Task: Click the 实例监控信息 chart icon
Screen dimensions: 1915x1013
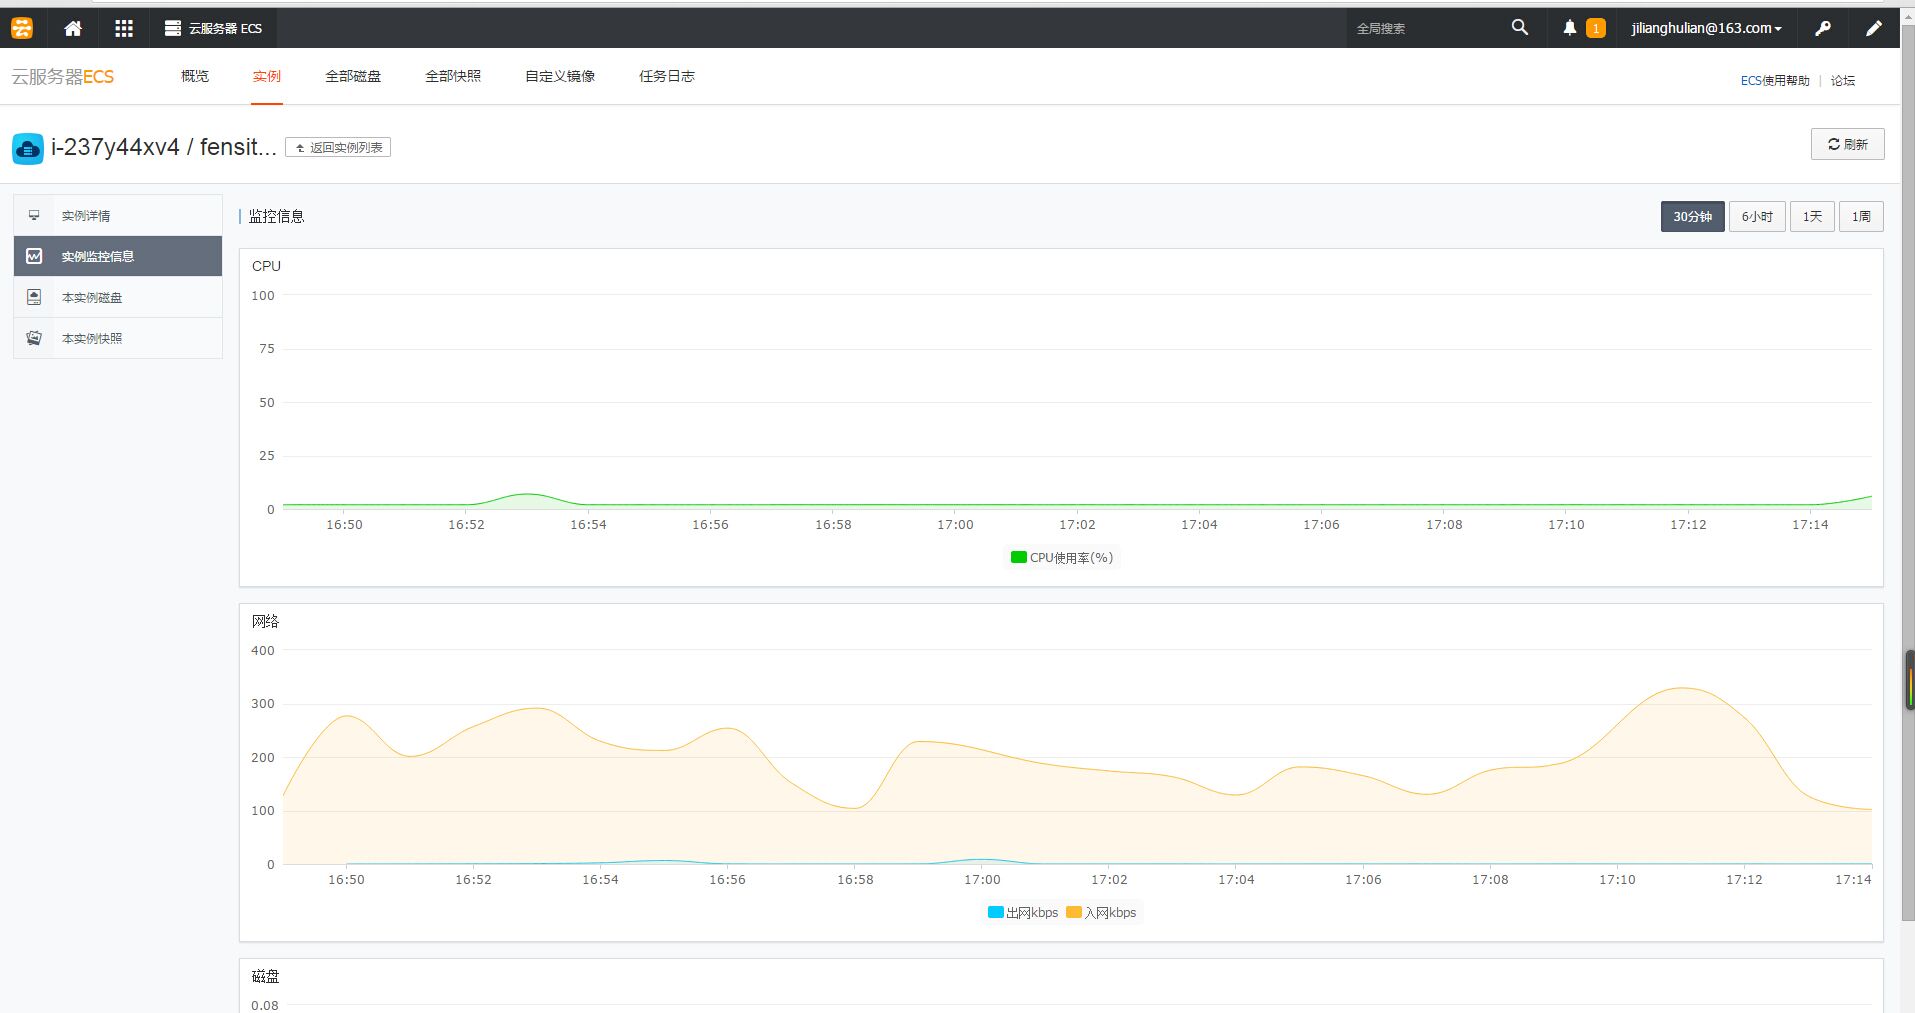Action: (x=34, y=256)
